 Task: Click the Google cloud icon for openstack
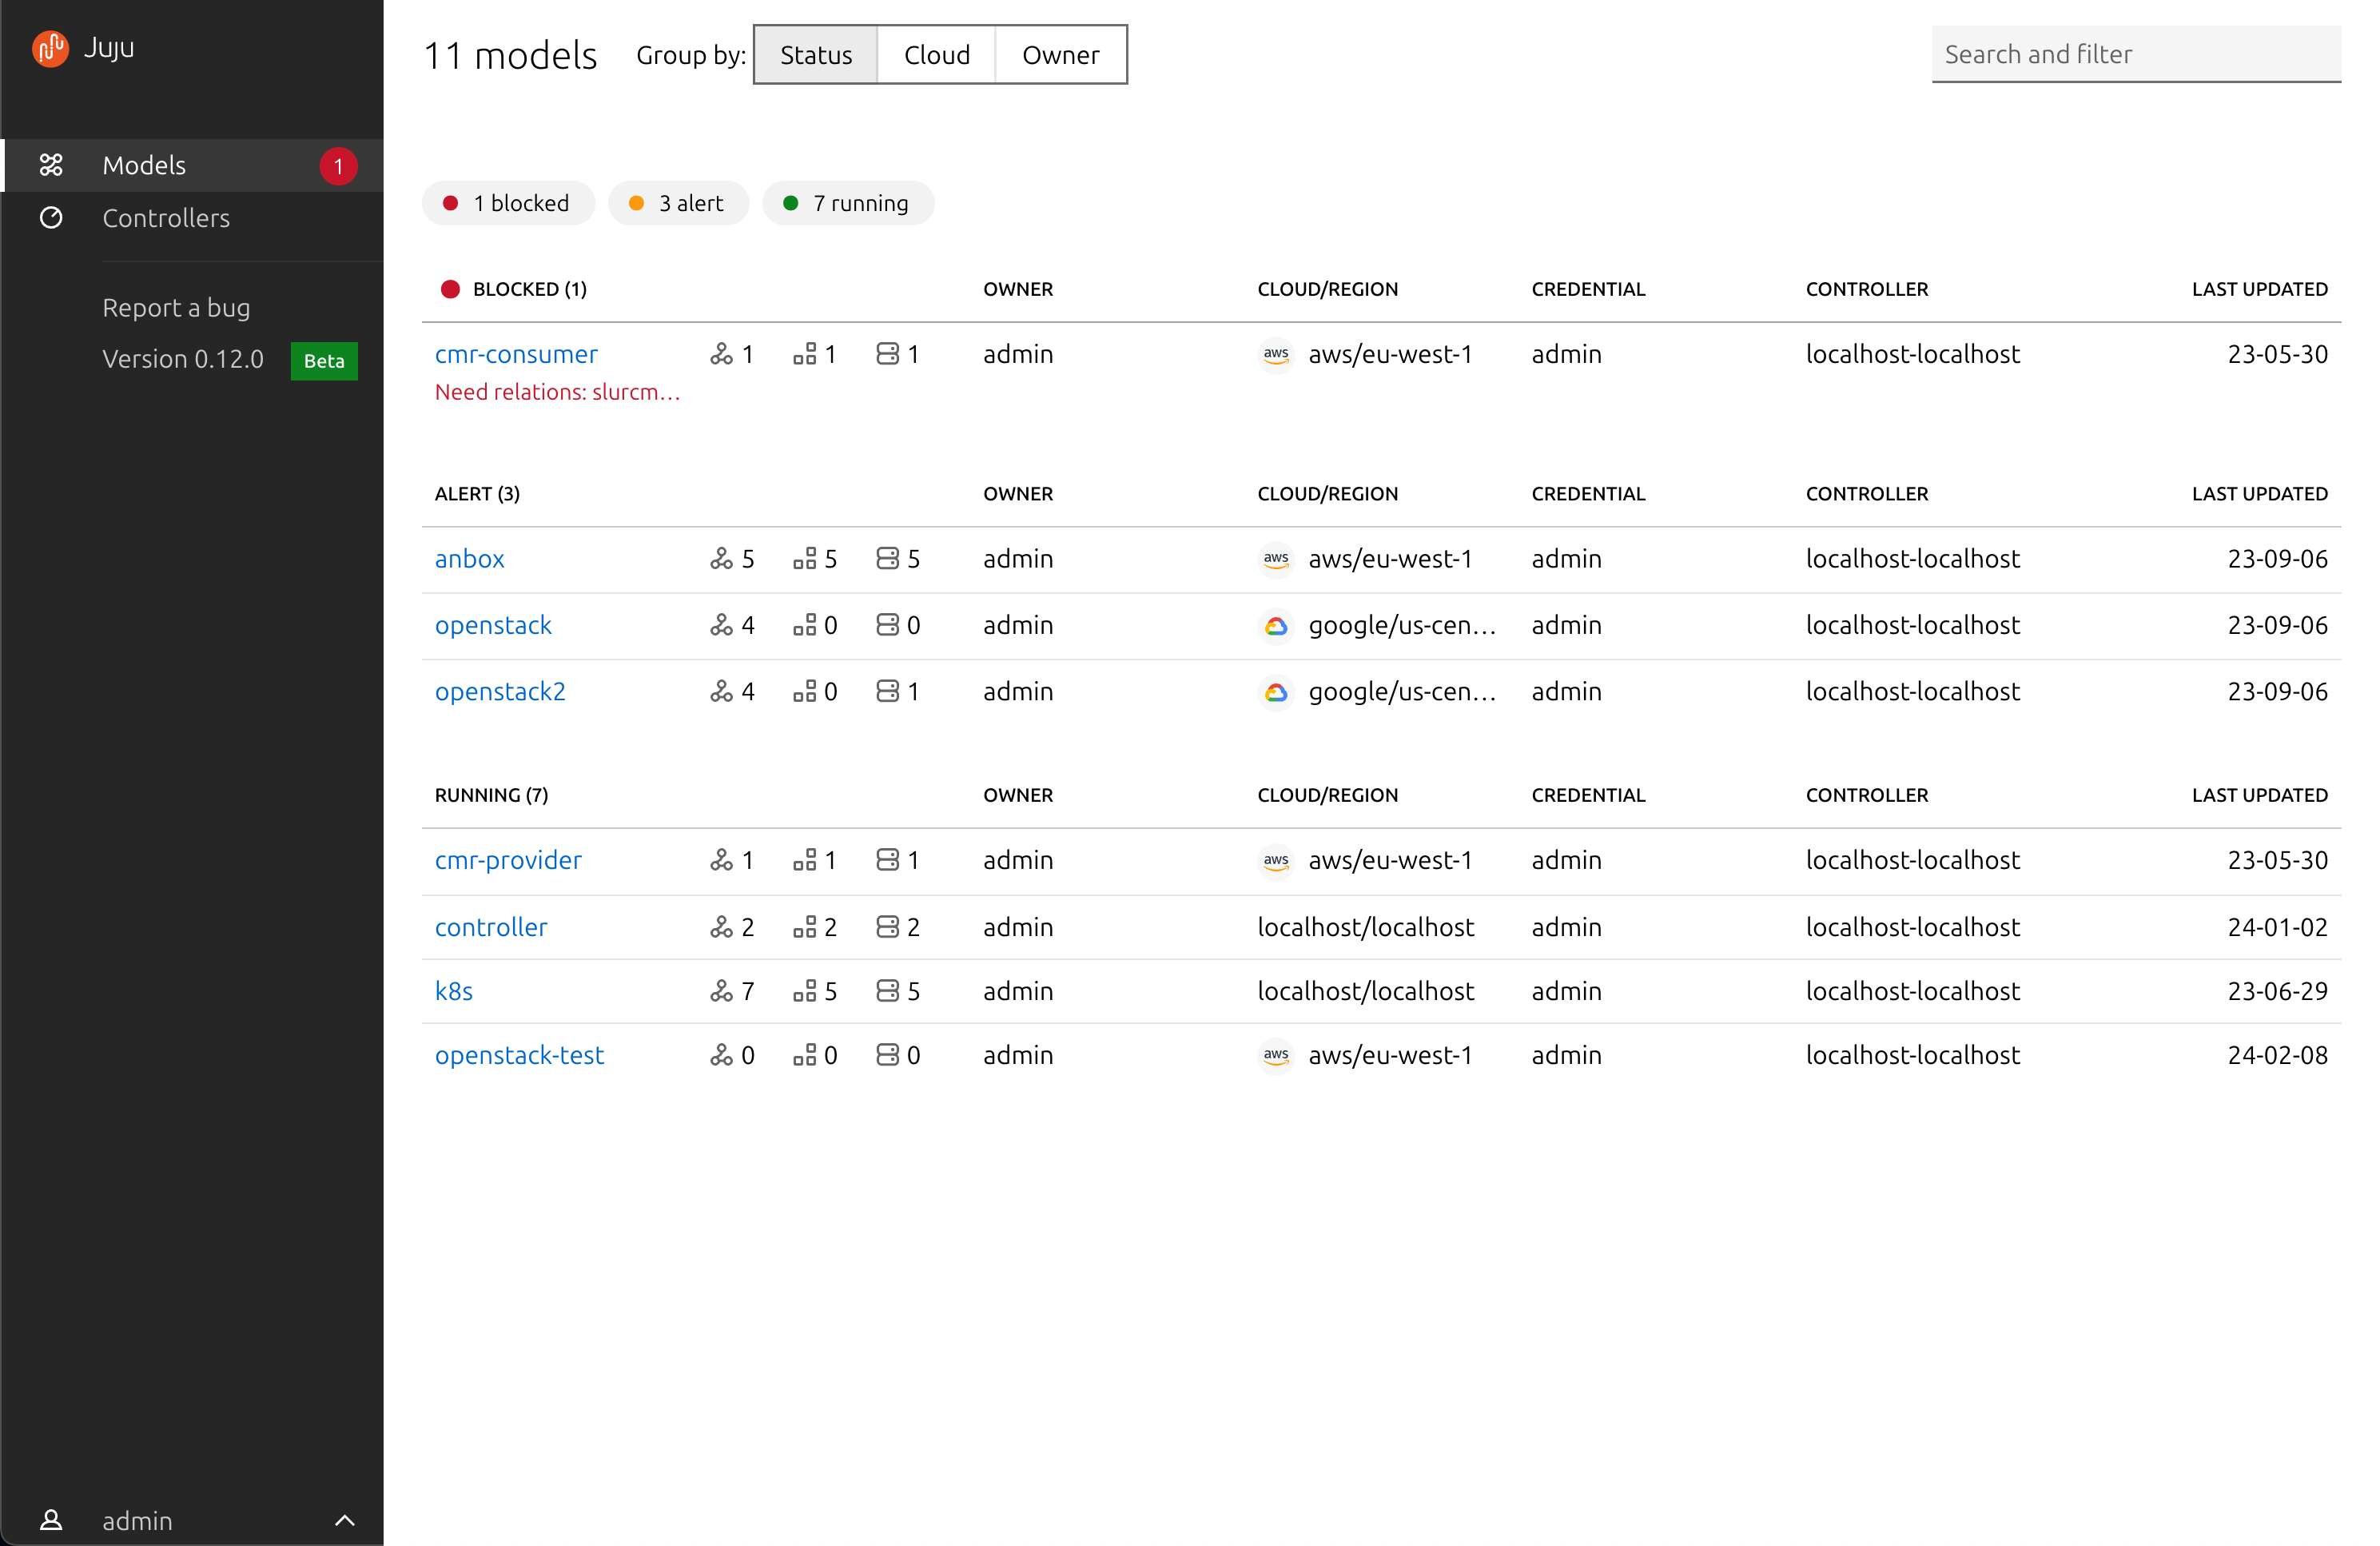point(1276,625)
